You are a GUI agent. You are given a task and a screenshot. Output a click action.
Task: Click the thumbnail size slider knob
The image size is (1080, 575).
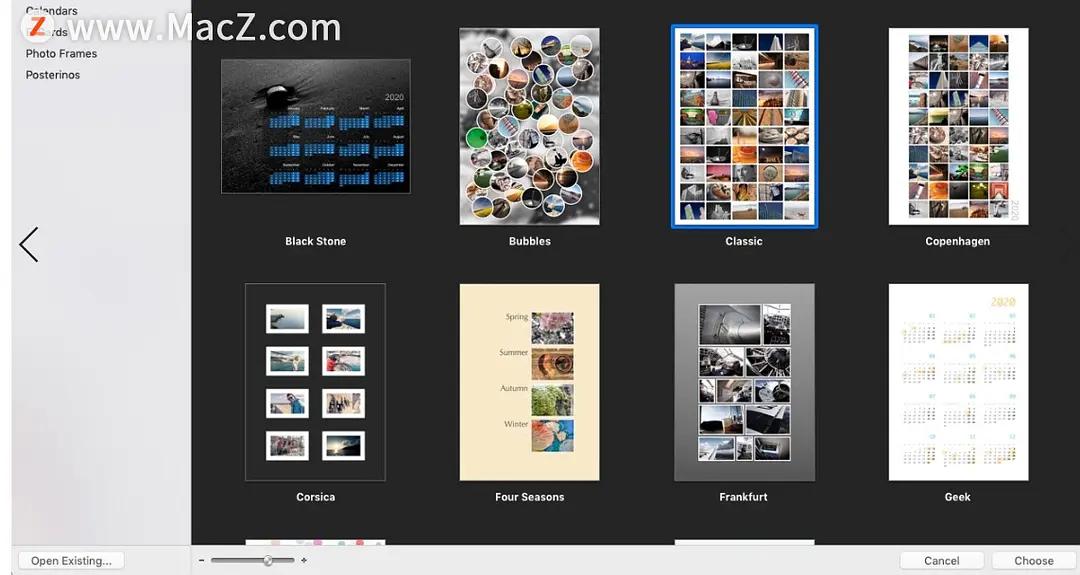click(x=268, y=561)
